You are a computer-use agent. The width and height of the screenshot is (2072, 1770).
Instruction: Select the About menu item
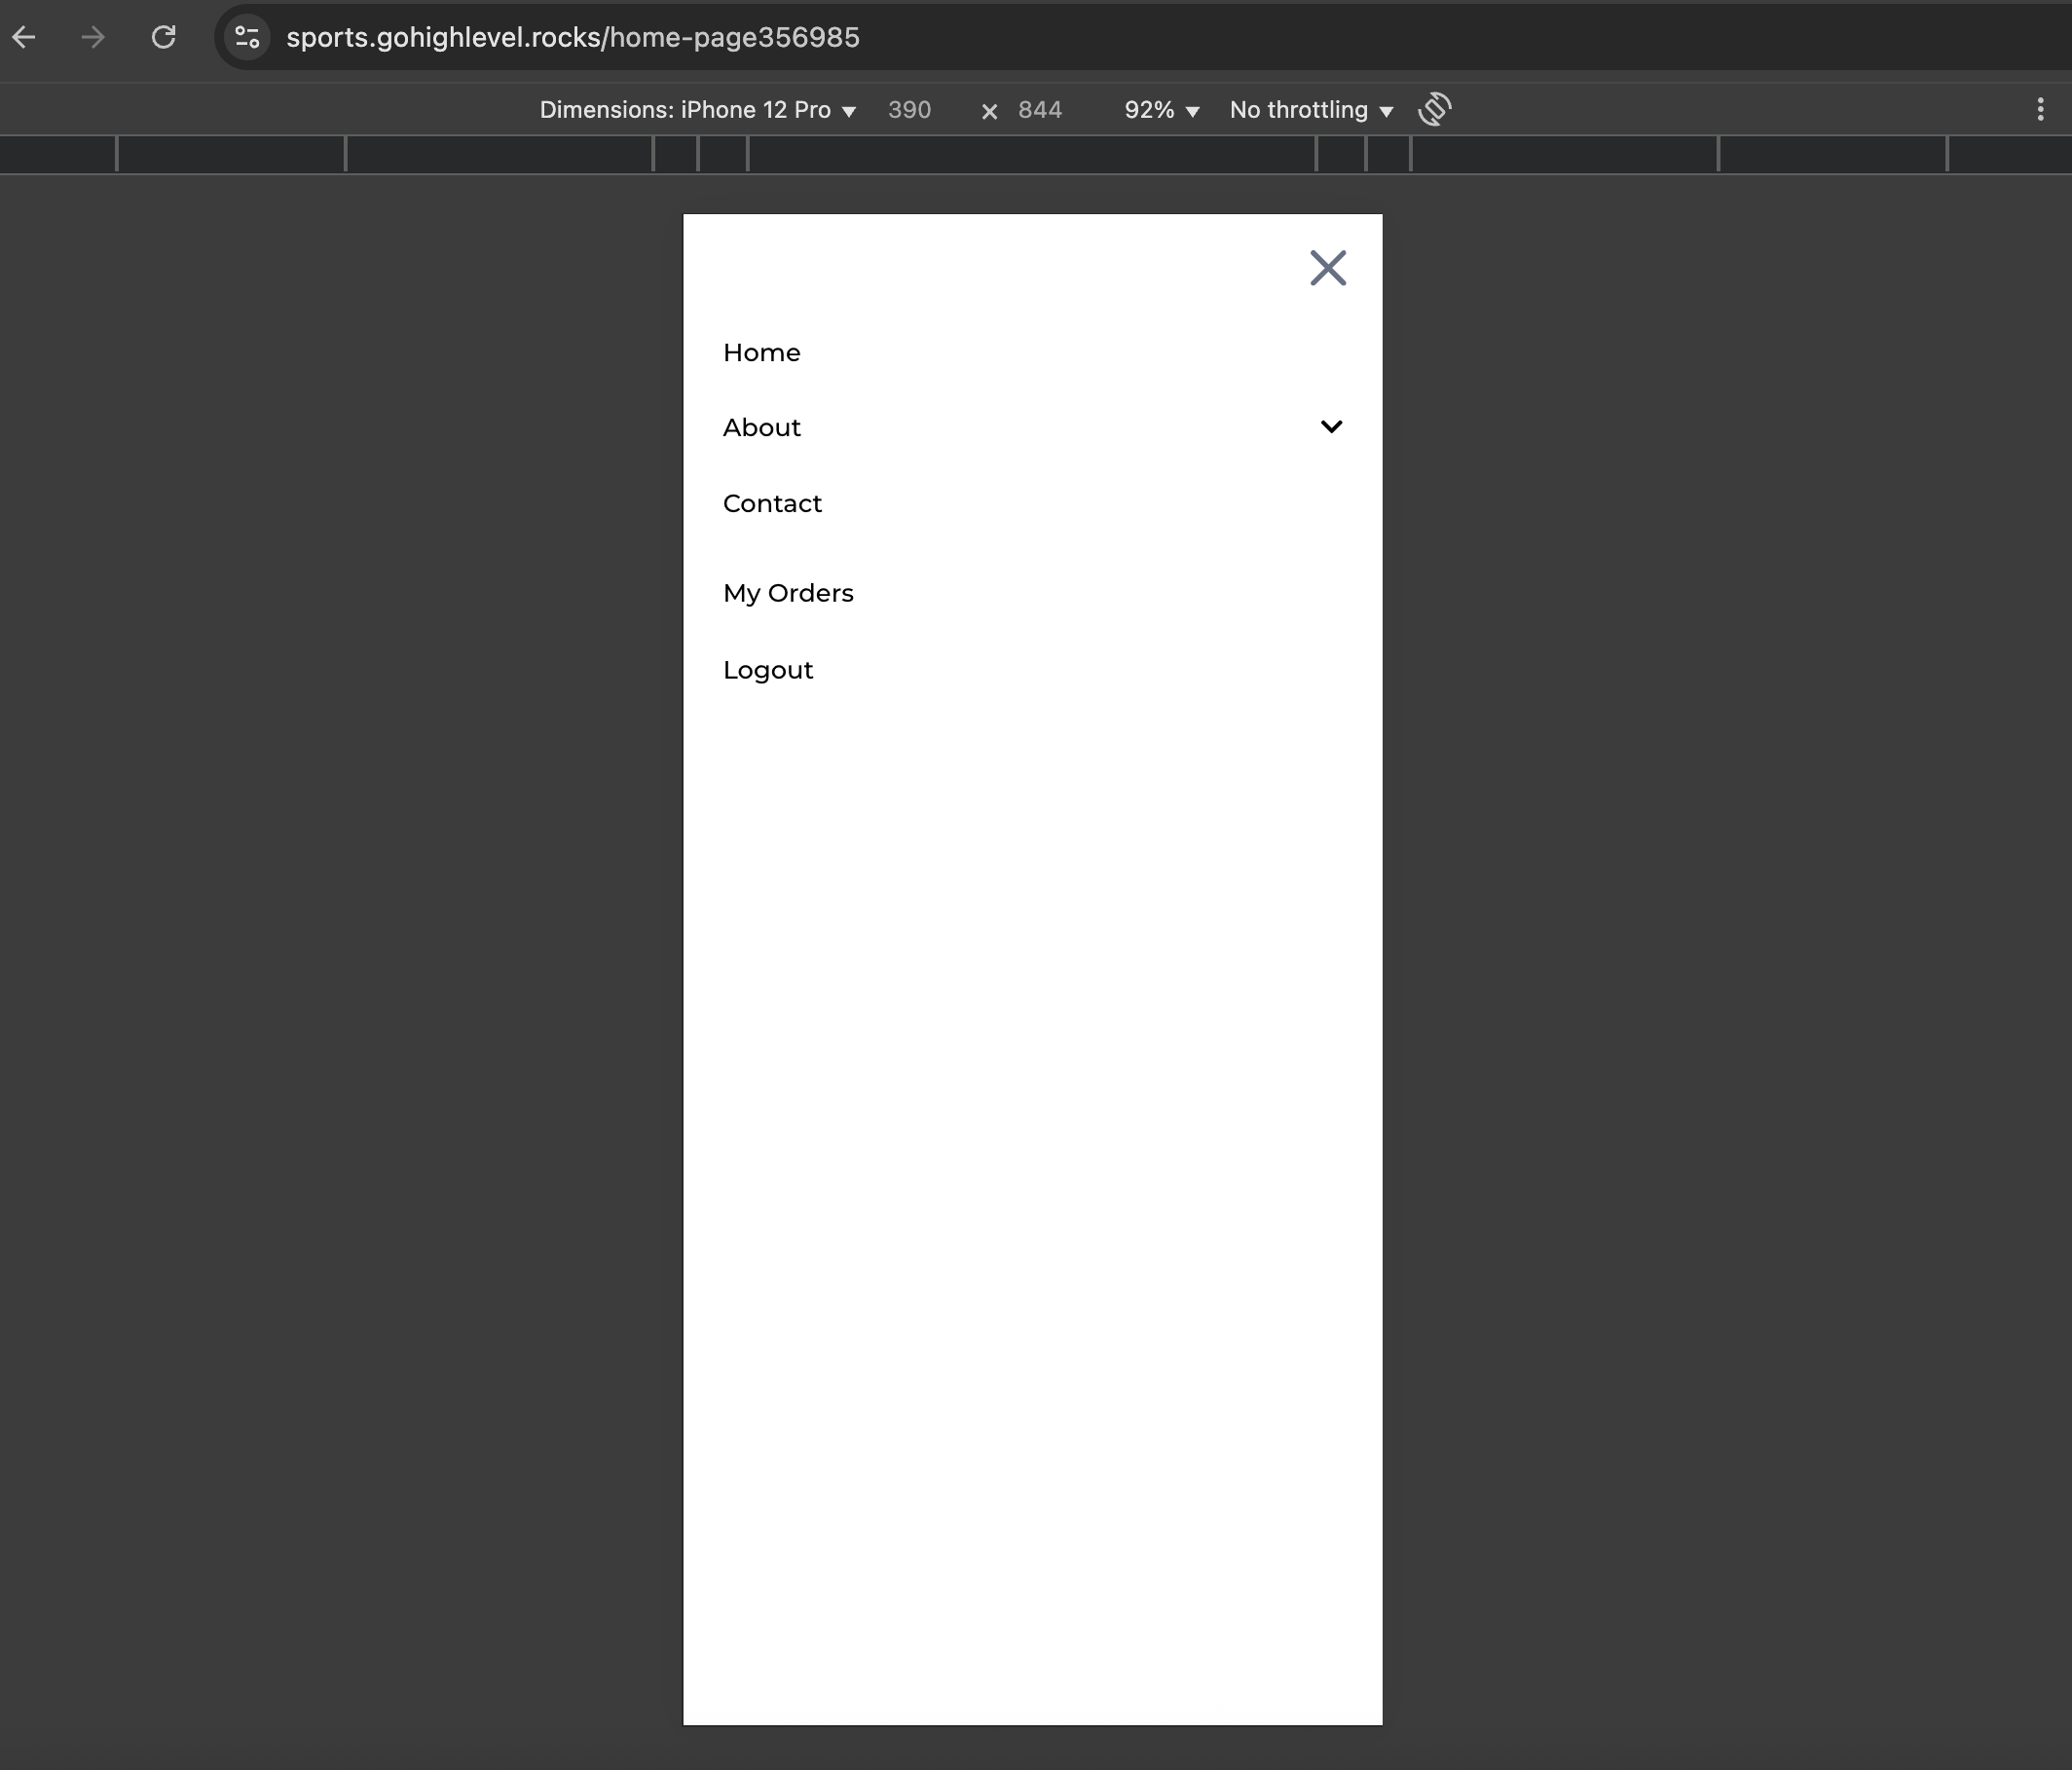761,428
